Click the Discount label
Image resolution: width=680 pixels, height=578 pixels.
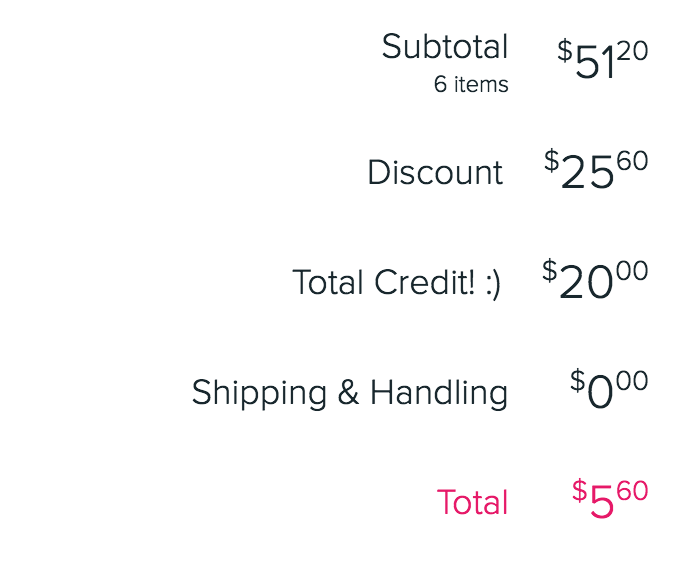click(435, 172)
